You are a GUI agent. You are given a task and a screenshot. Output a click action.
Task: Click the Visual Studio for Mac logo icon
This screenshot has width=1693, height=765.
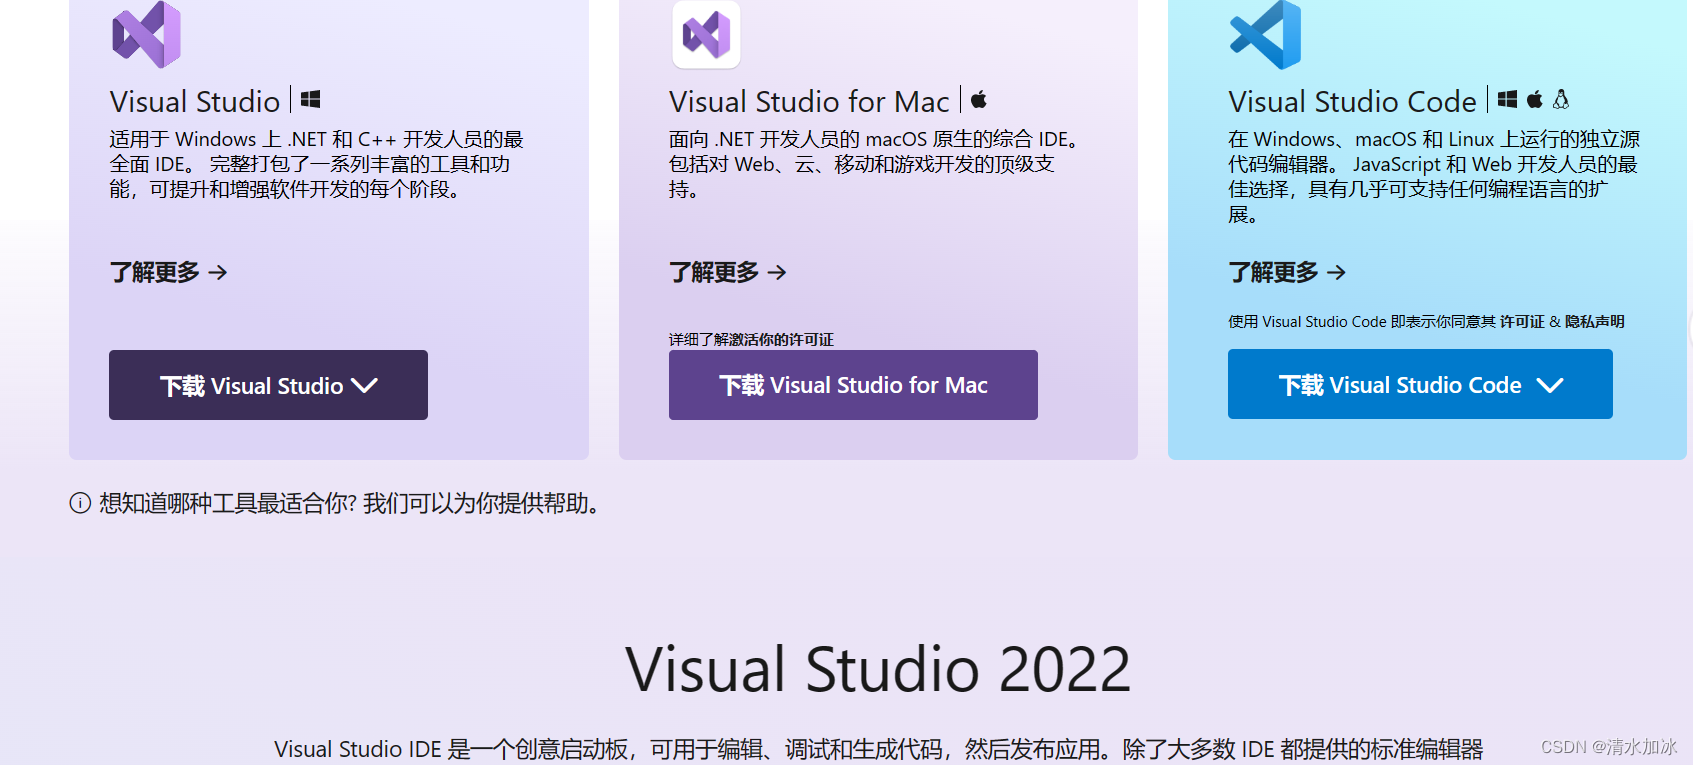(x=706, y=34)
